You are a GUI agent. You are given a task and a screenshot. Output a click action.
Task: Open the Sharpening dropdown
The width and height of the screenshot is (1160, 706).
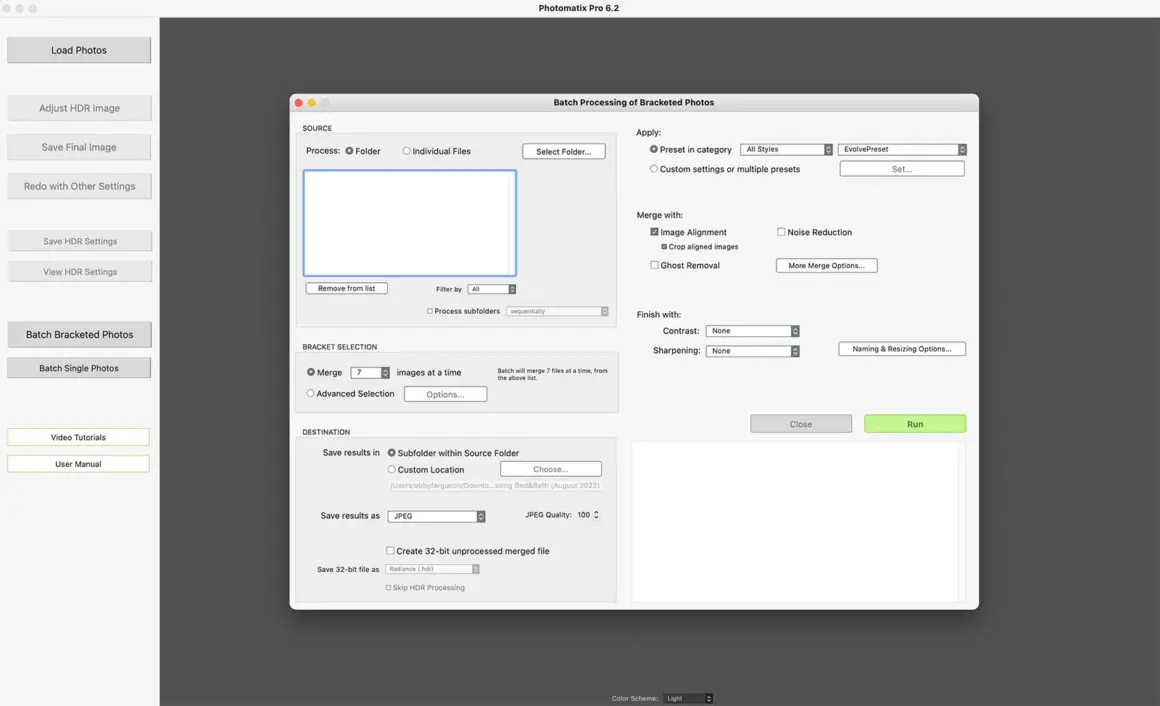coord(752,352)
